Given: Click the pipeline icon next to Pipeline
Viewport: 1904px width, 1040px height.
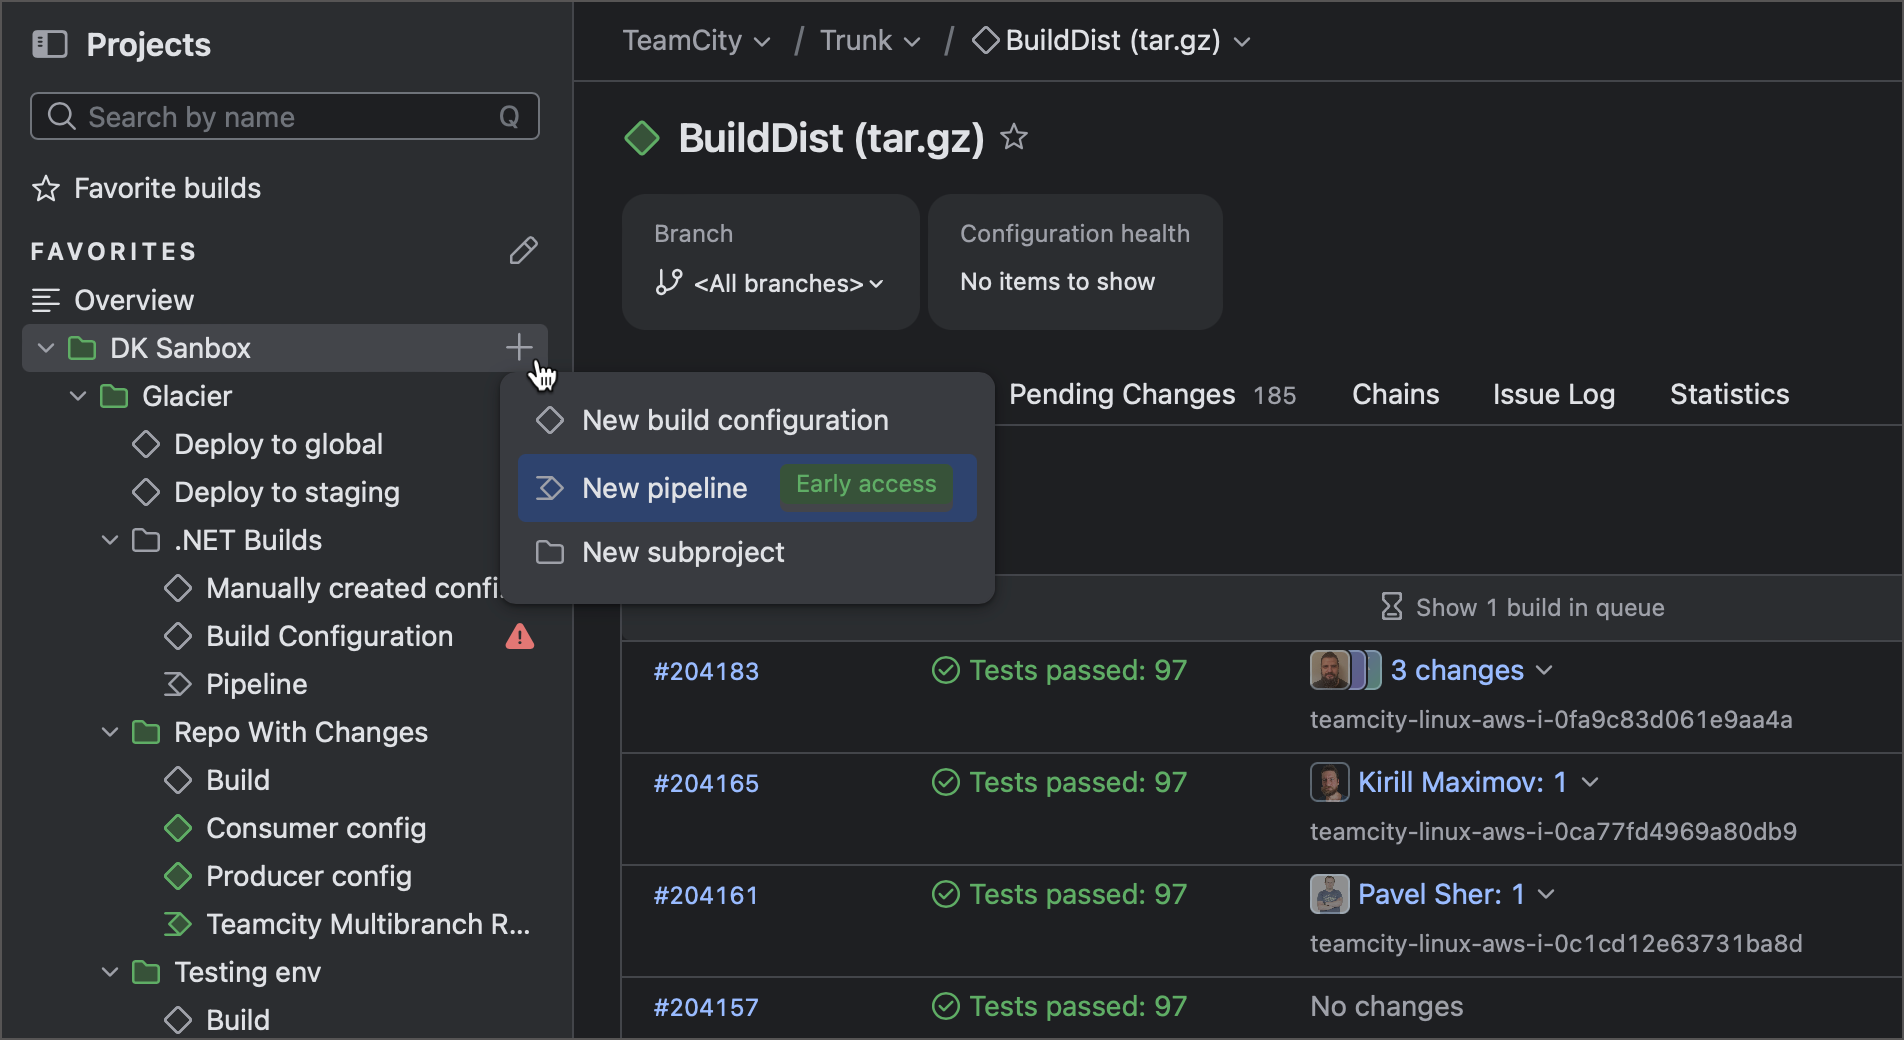Looking at the screenshot, I should tap(178, 684).
